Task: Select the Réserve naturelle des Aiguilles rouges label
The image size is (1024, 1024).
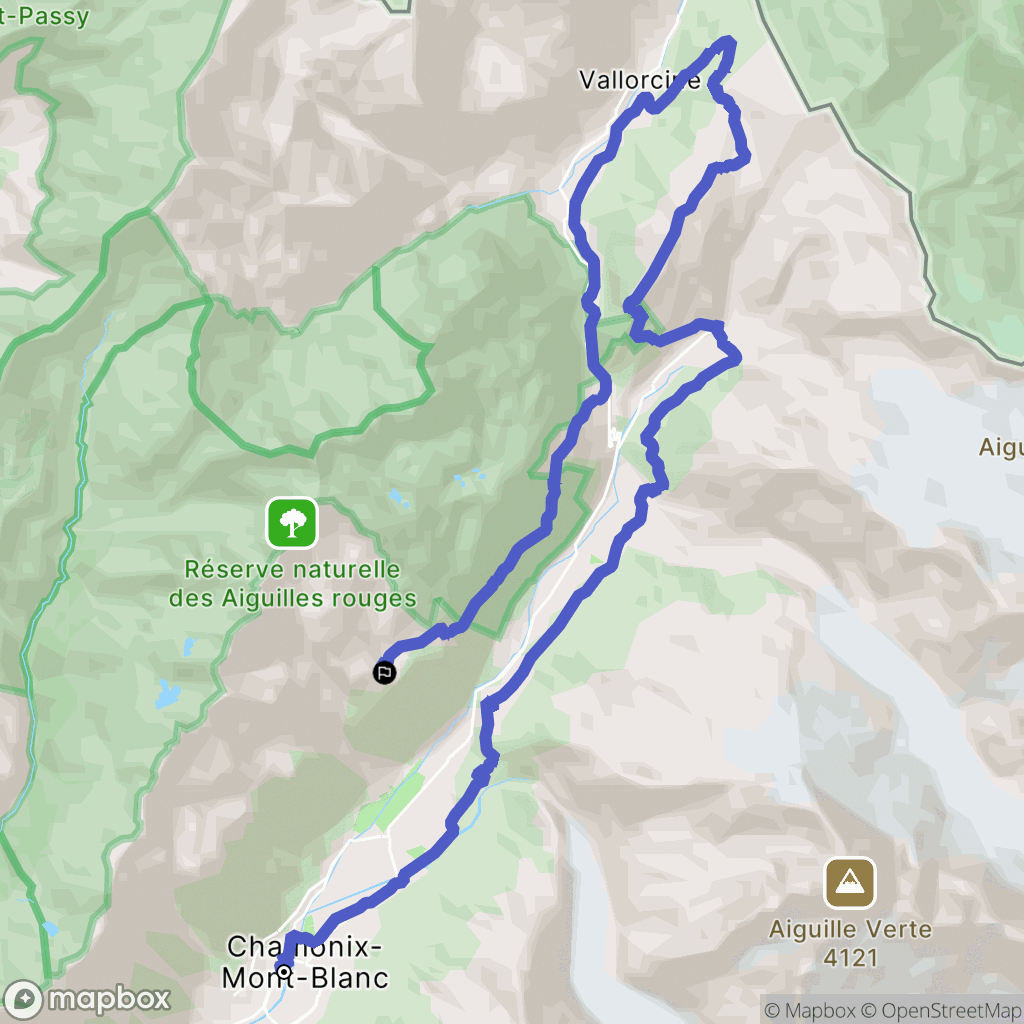Action: coord(292,584)
